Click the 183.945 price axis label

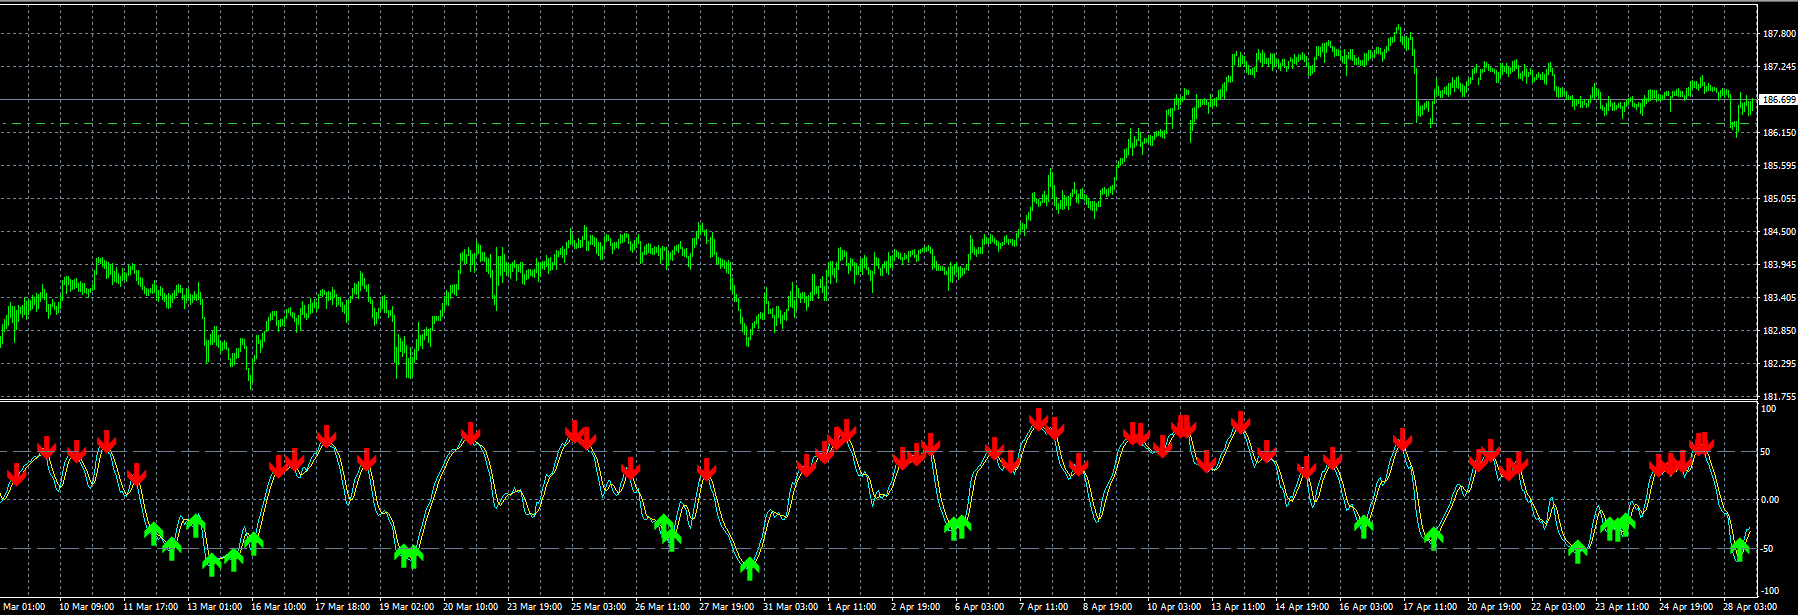(1777, 265)
